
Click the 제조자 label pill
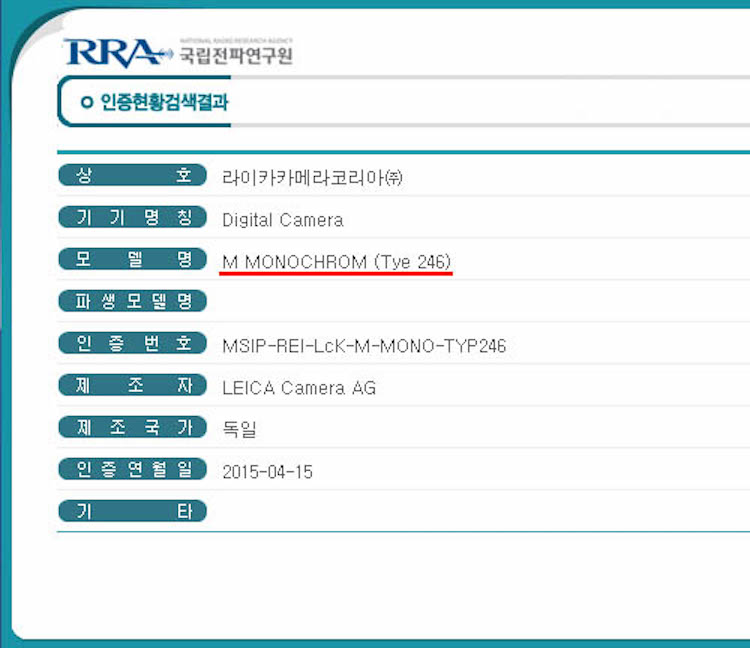pos(132,386)
